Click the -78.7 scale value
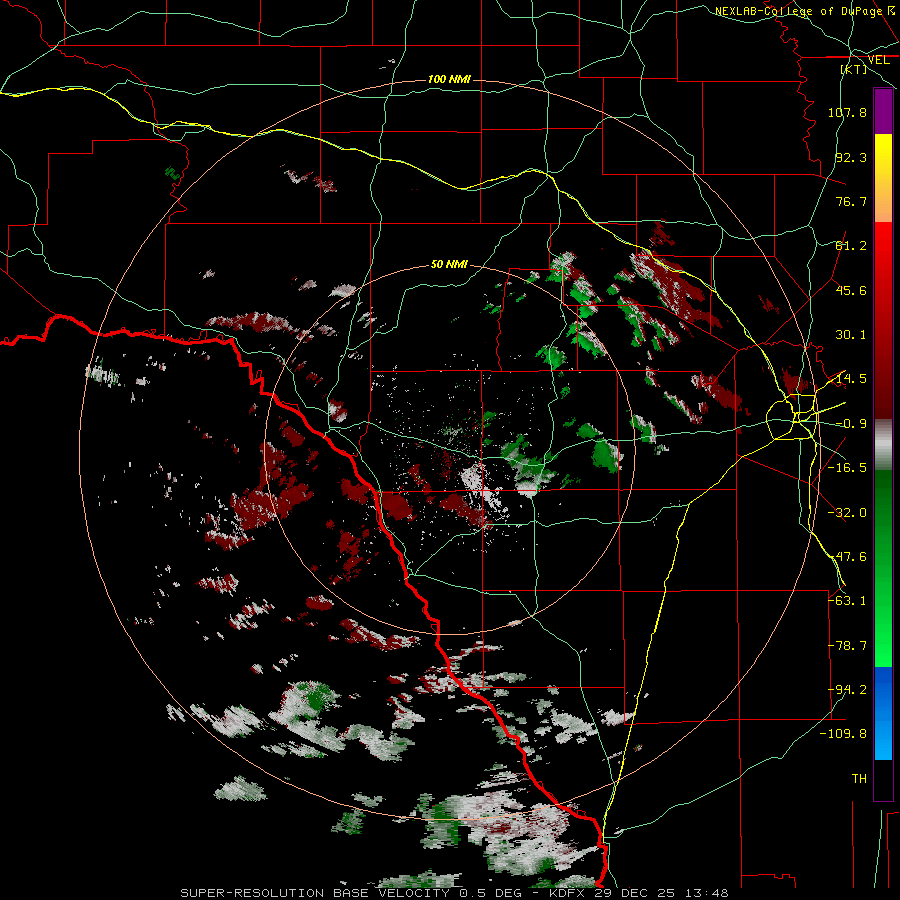This screenshot has width=900, height=900. [847, 646]
